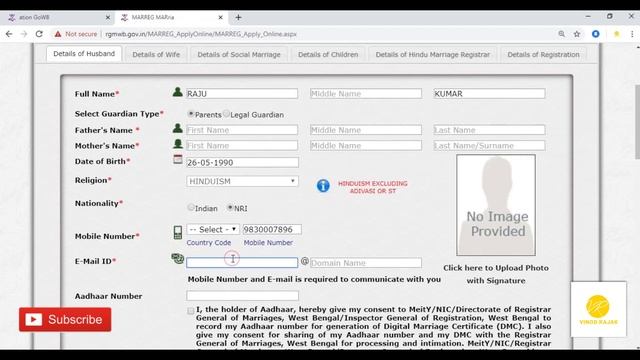Click Father's First Name field
This screenshot has width=640, height=360.
(x=242, y=130)
